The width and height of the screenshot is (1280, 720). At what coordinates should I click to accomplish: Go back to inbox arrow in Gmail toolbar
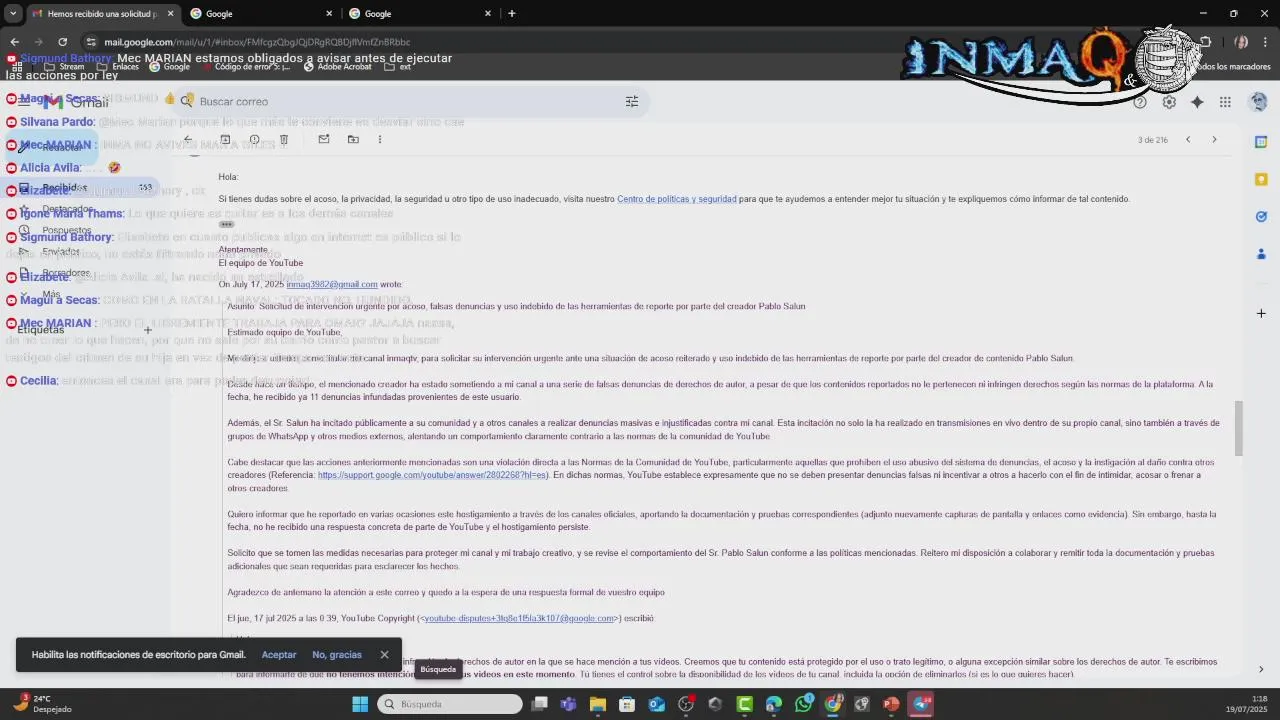coord(188,140)
